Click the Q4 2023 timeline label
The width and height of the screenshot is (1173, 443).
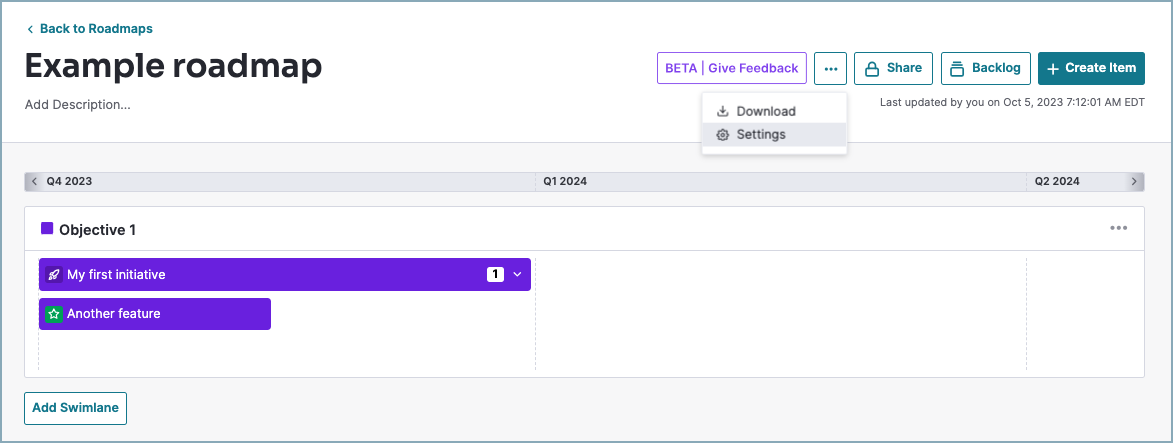pos(70,181)
